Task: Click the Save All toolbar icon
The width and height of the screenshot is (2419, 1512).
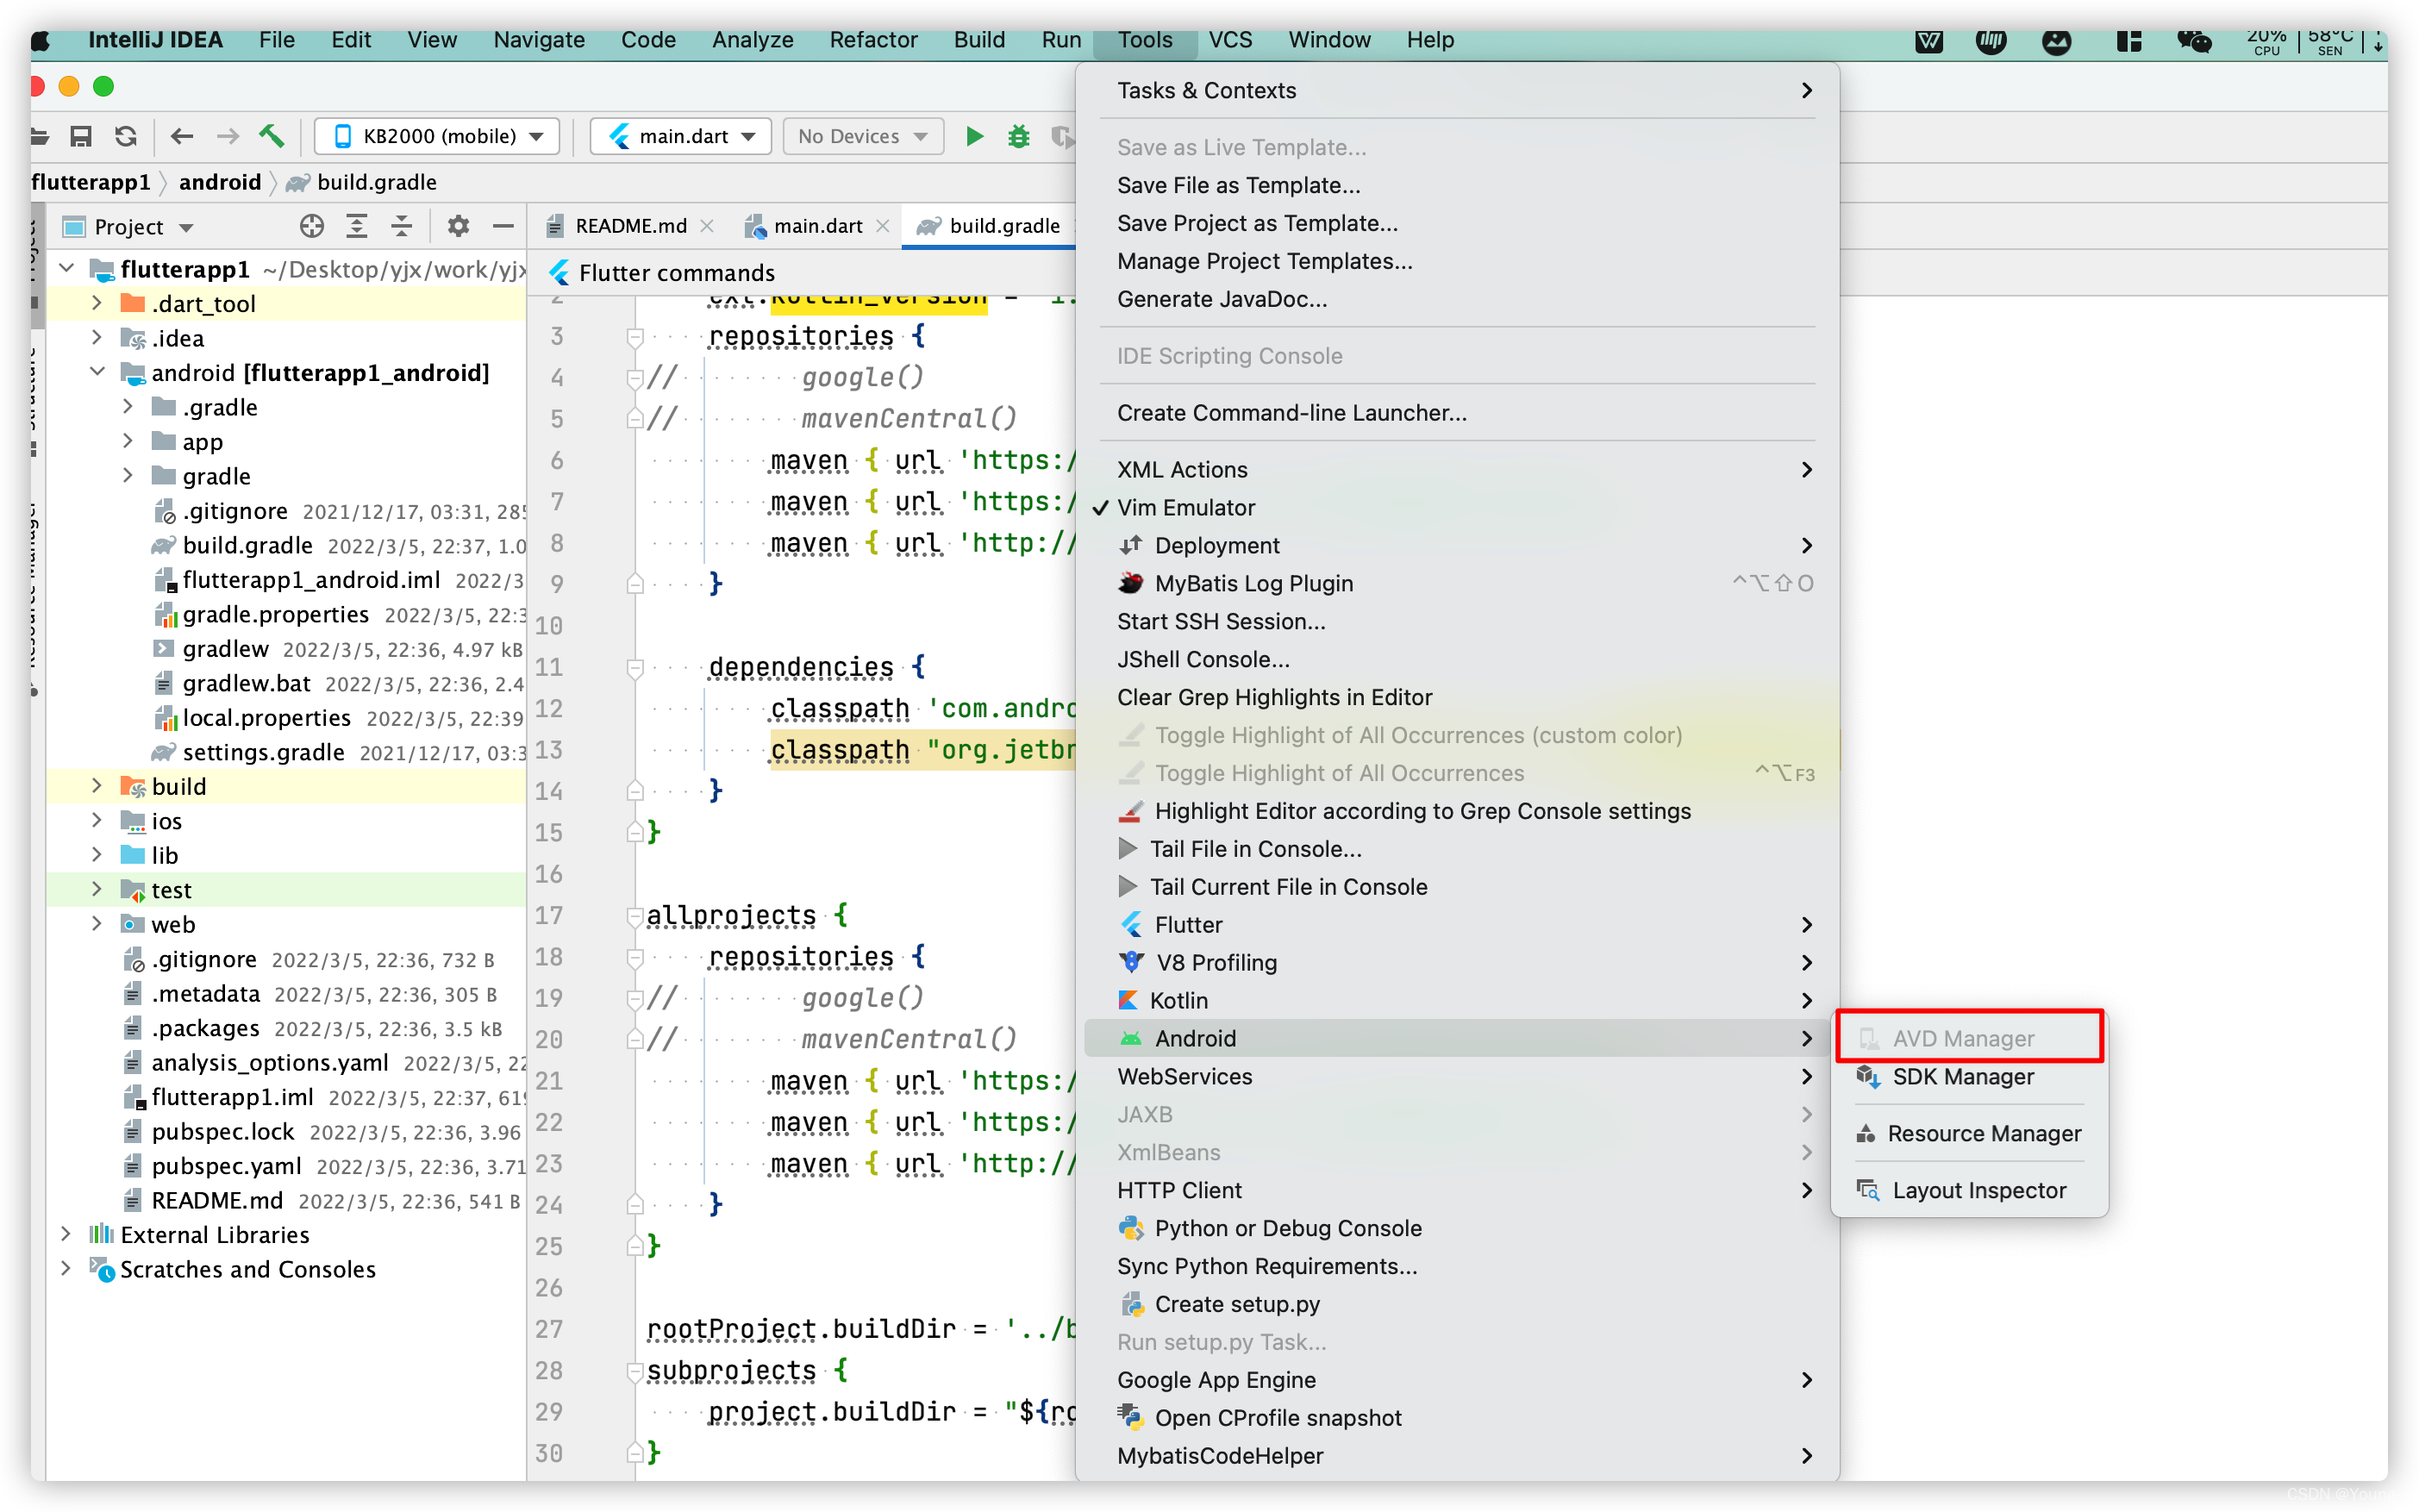Action: (x=81, y=136)
